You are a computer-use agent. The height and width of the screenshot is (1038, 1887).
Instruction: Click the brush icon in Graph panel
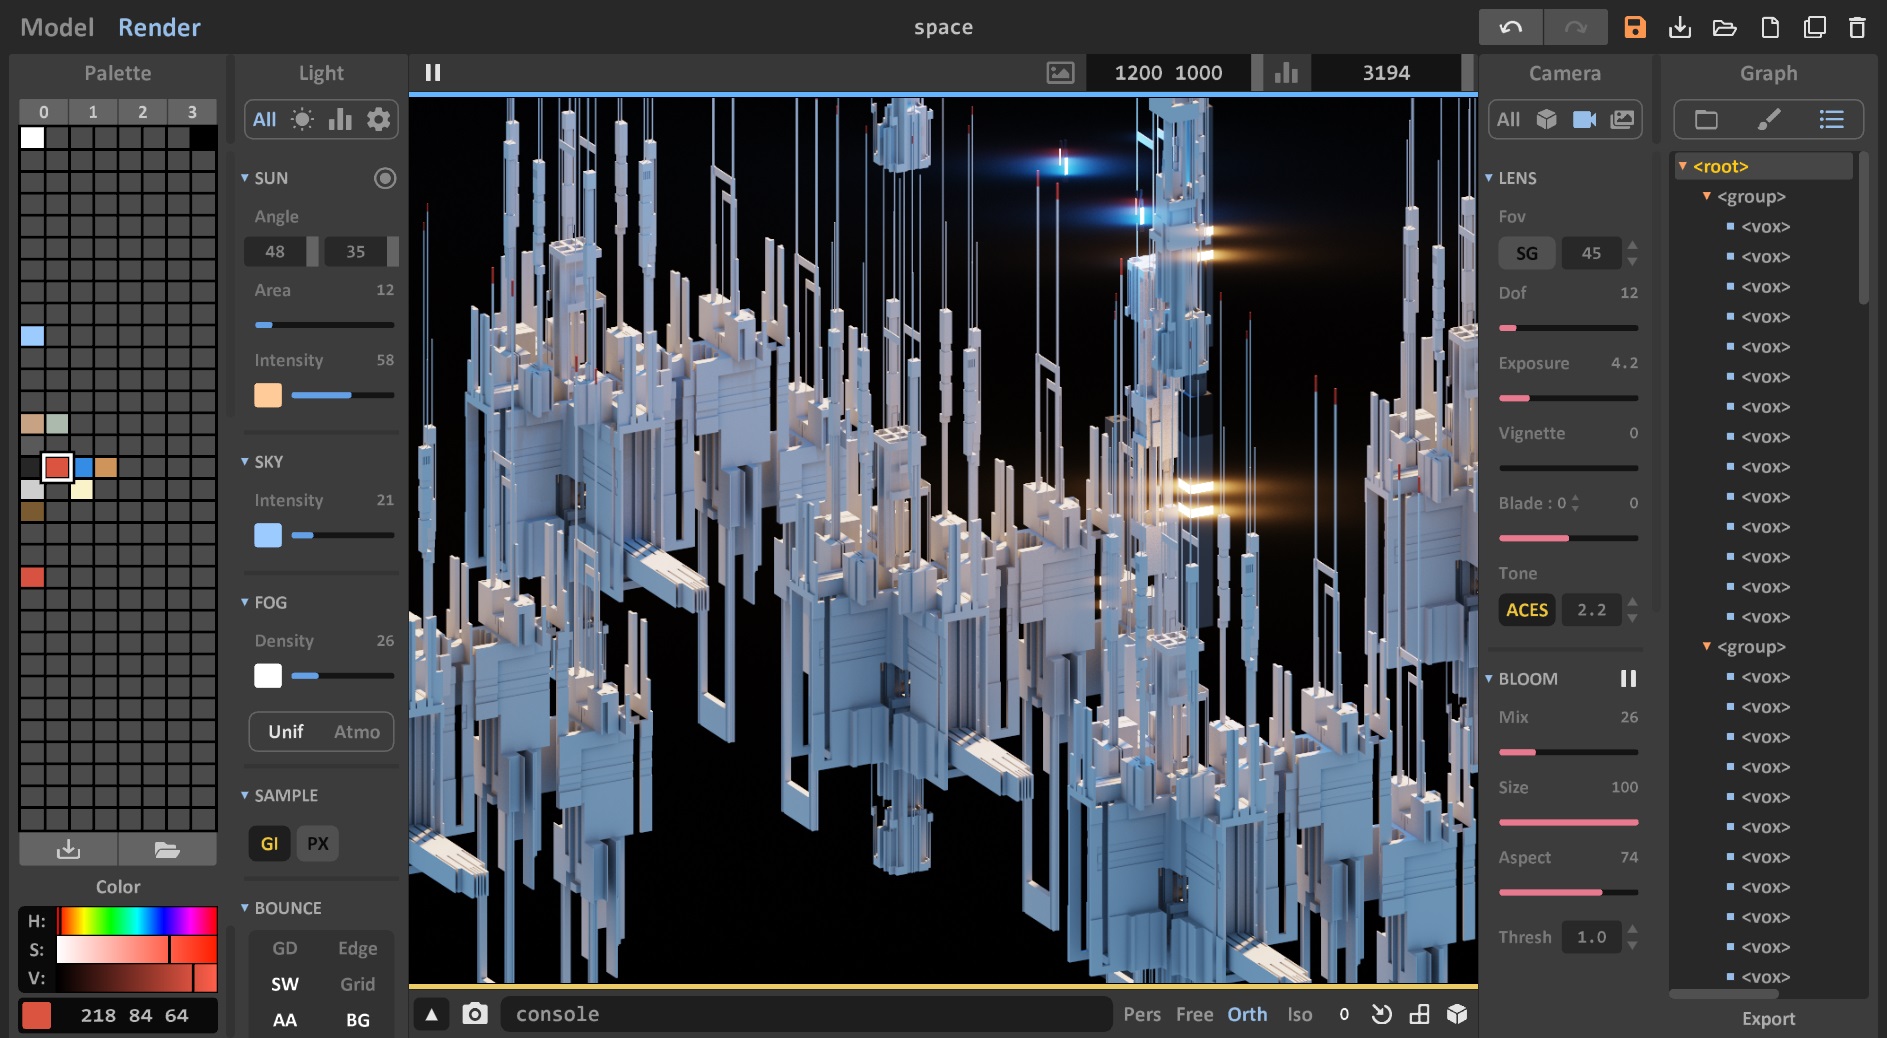[1768, 120]
